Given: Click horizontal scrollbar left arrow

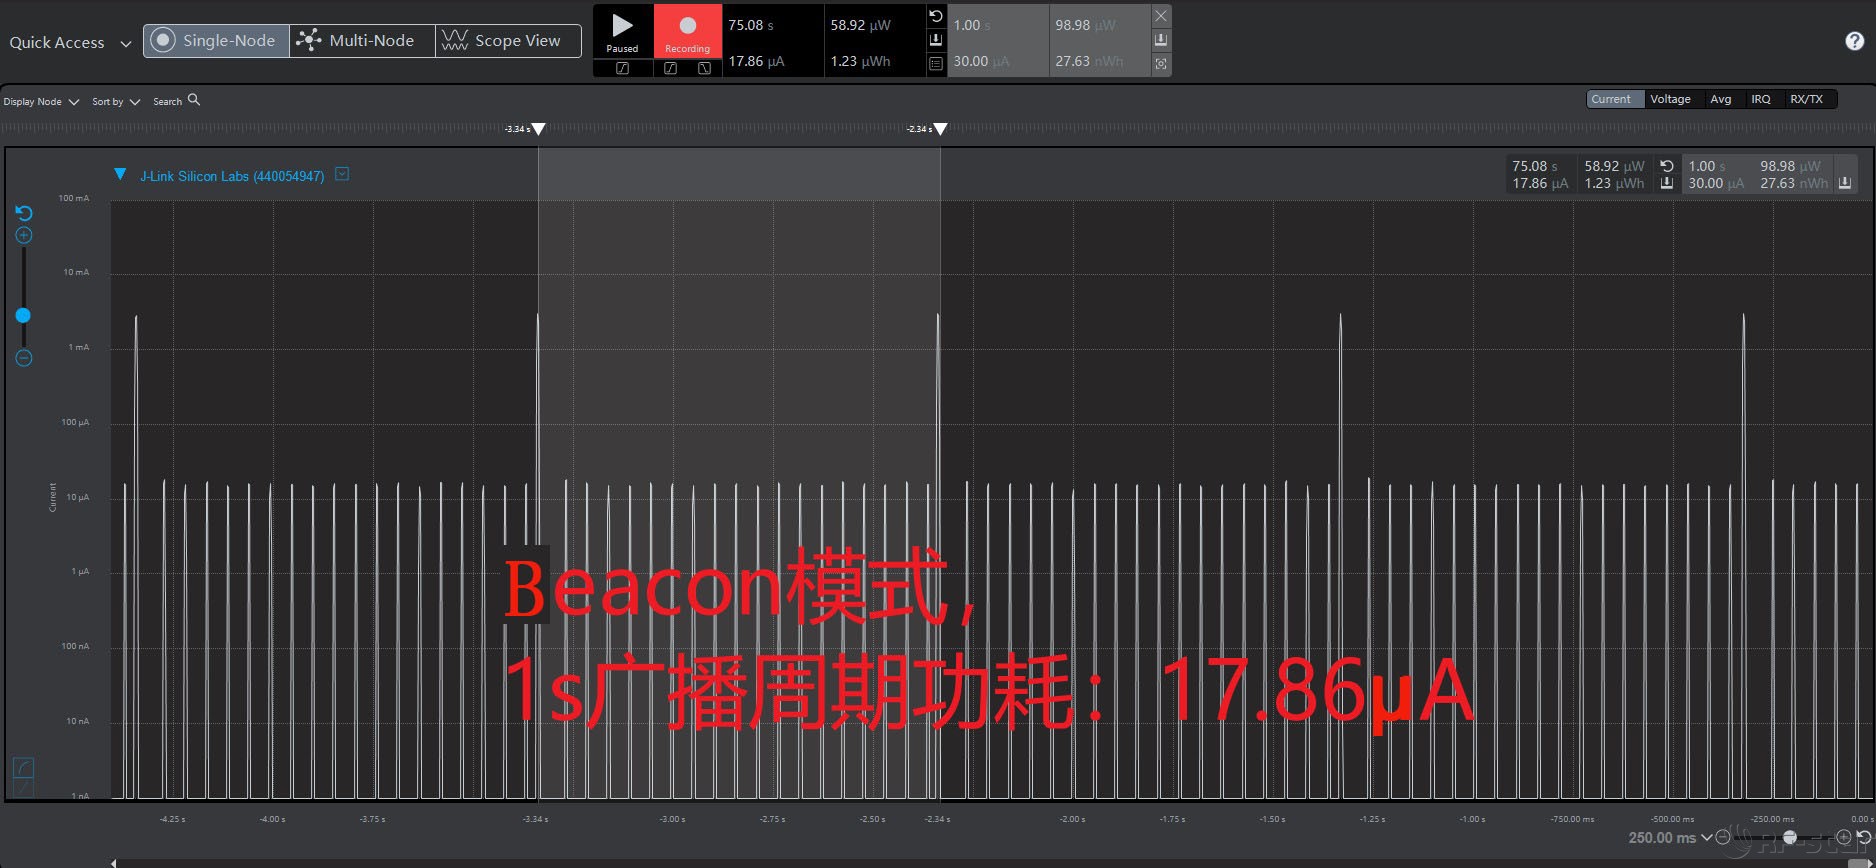Looking at the screenshot, I should coord(114,862).
